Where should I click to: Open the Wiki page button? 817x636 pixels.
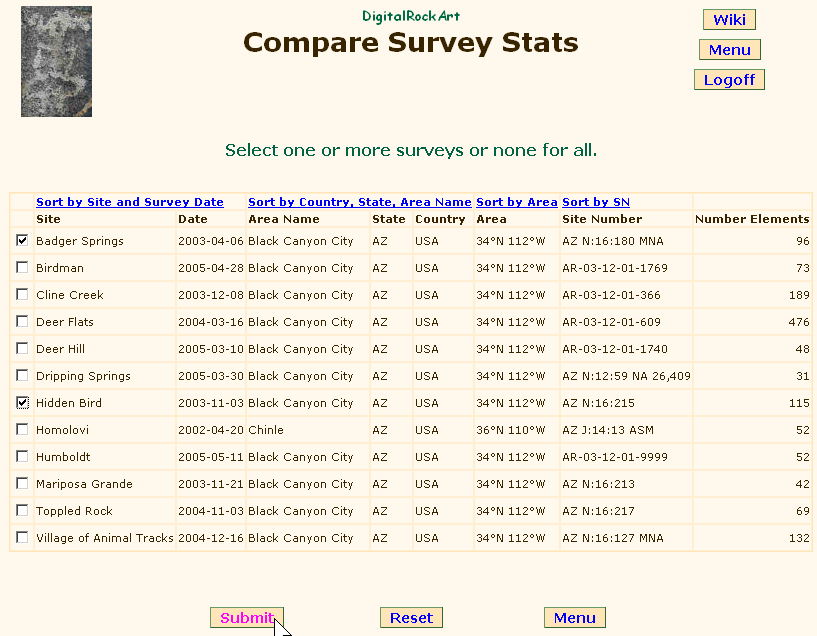click(x=729, y=20)
